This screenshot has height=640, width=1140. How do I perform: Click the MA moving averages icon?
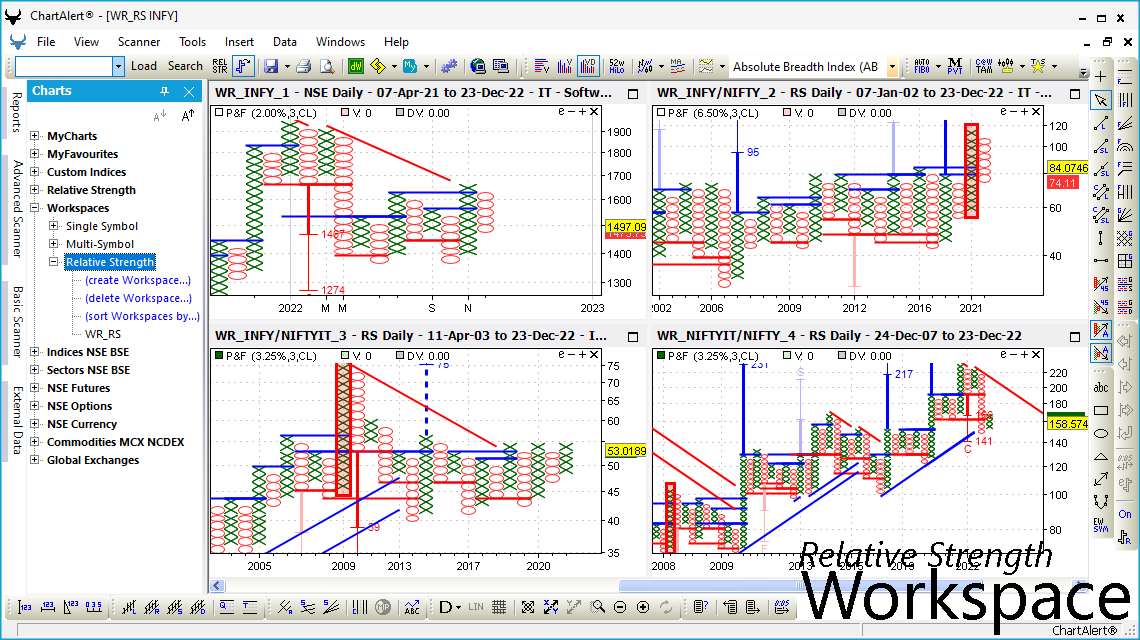coord(678,66)
